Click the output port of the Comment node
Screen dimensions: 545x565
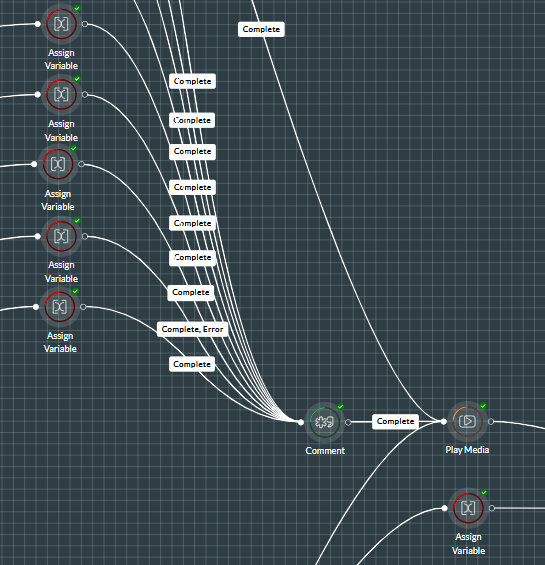[348, 422]
